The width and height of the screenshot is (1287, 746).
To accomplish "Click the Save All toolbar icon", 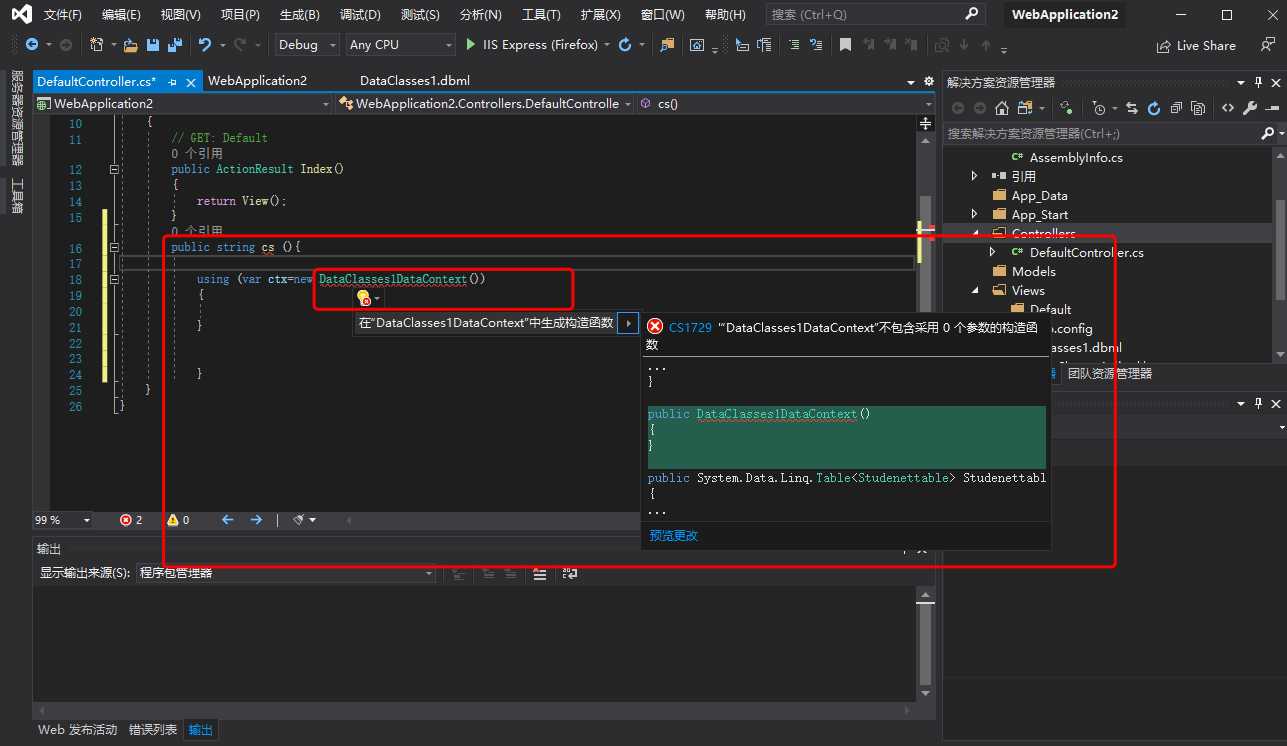I will (x=174, y=45).
